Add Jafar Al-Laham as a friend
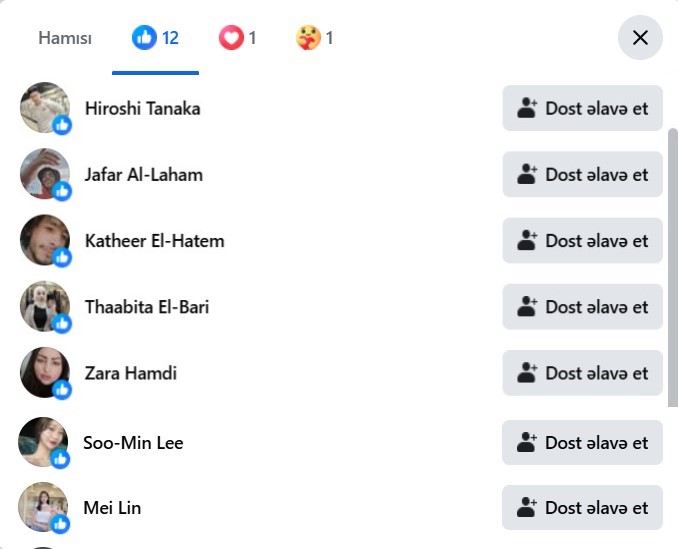 coord(582,174)
